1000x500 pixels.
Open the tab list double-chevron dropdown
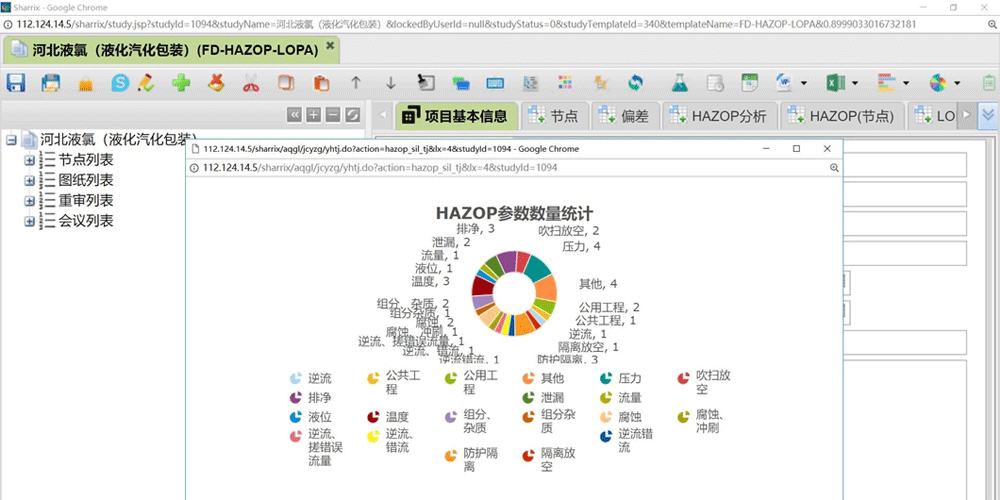[x=988, y=115]
